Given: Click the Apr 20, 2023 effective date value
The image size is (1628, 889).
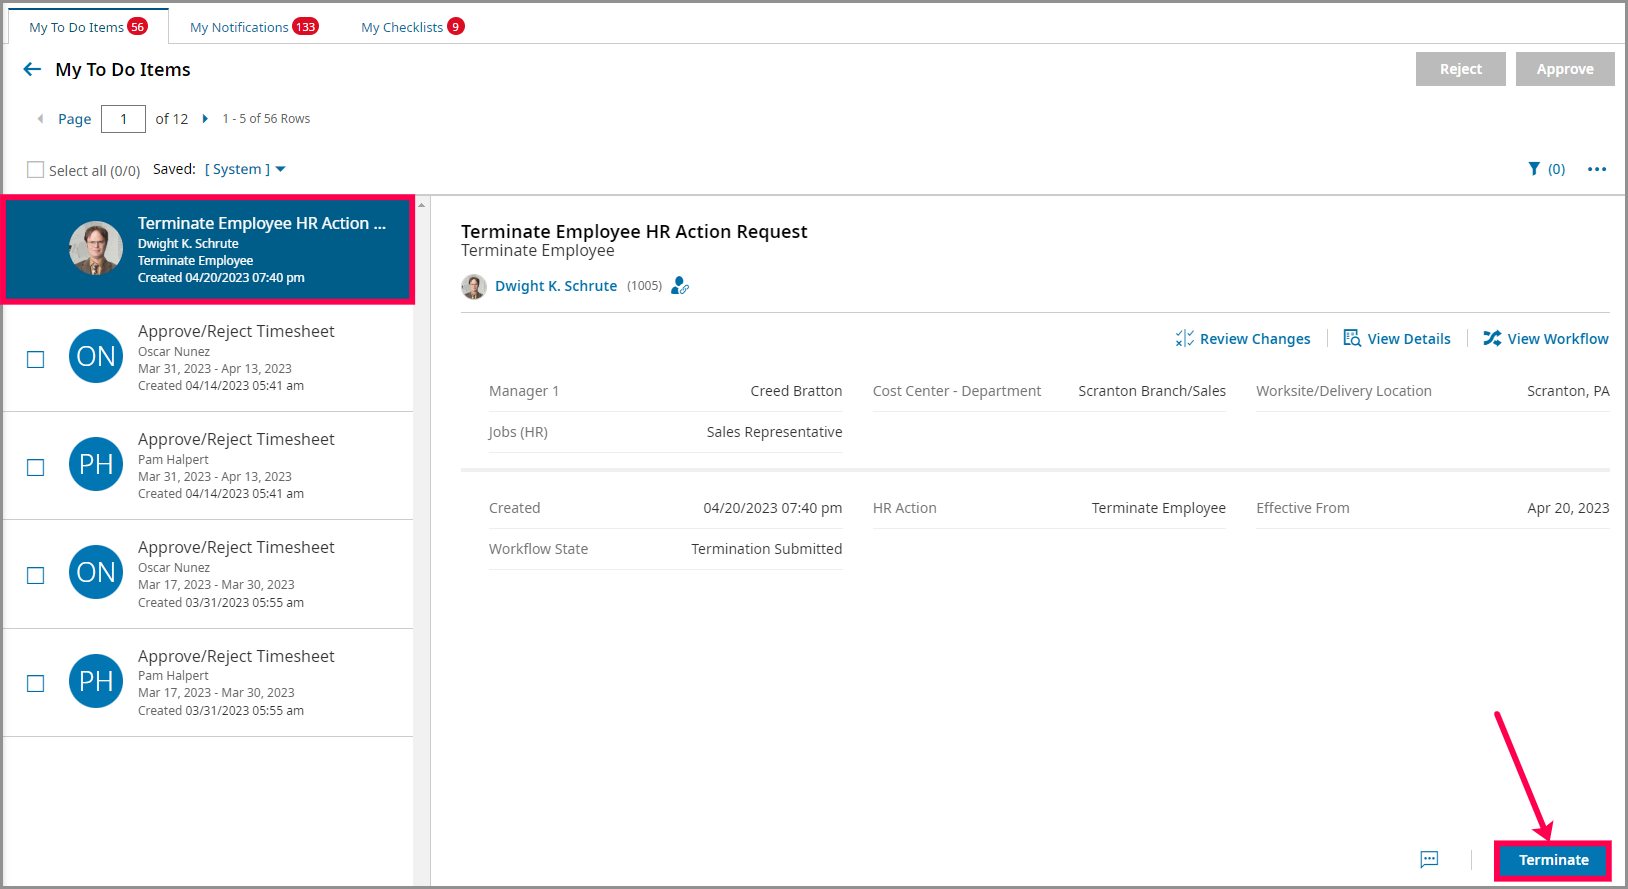Looking at the screenshot, I should coord(1568,508).
